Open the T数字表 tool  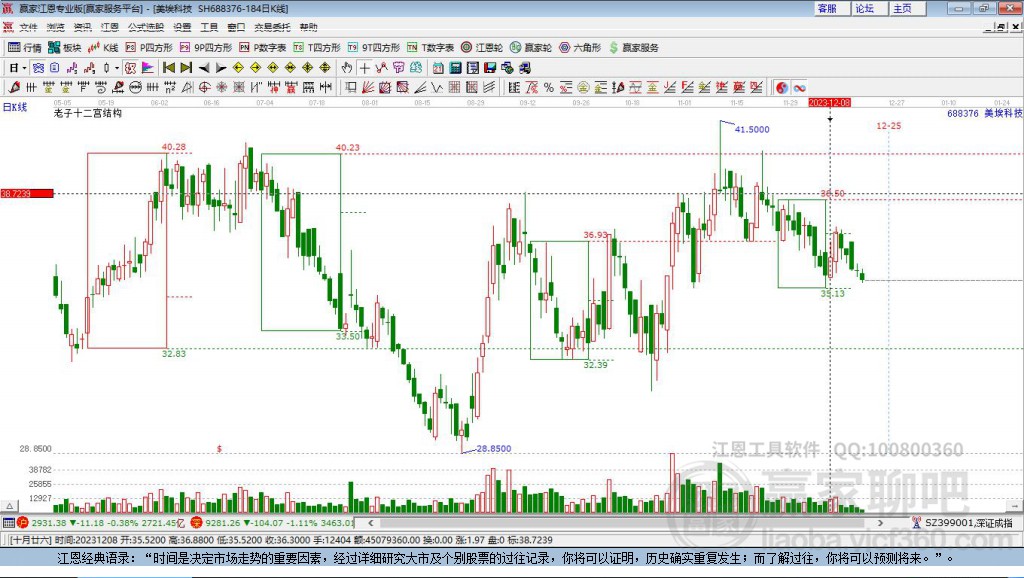tap(430, 48)
